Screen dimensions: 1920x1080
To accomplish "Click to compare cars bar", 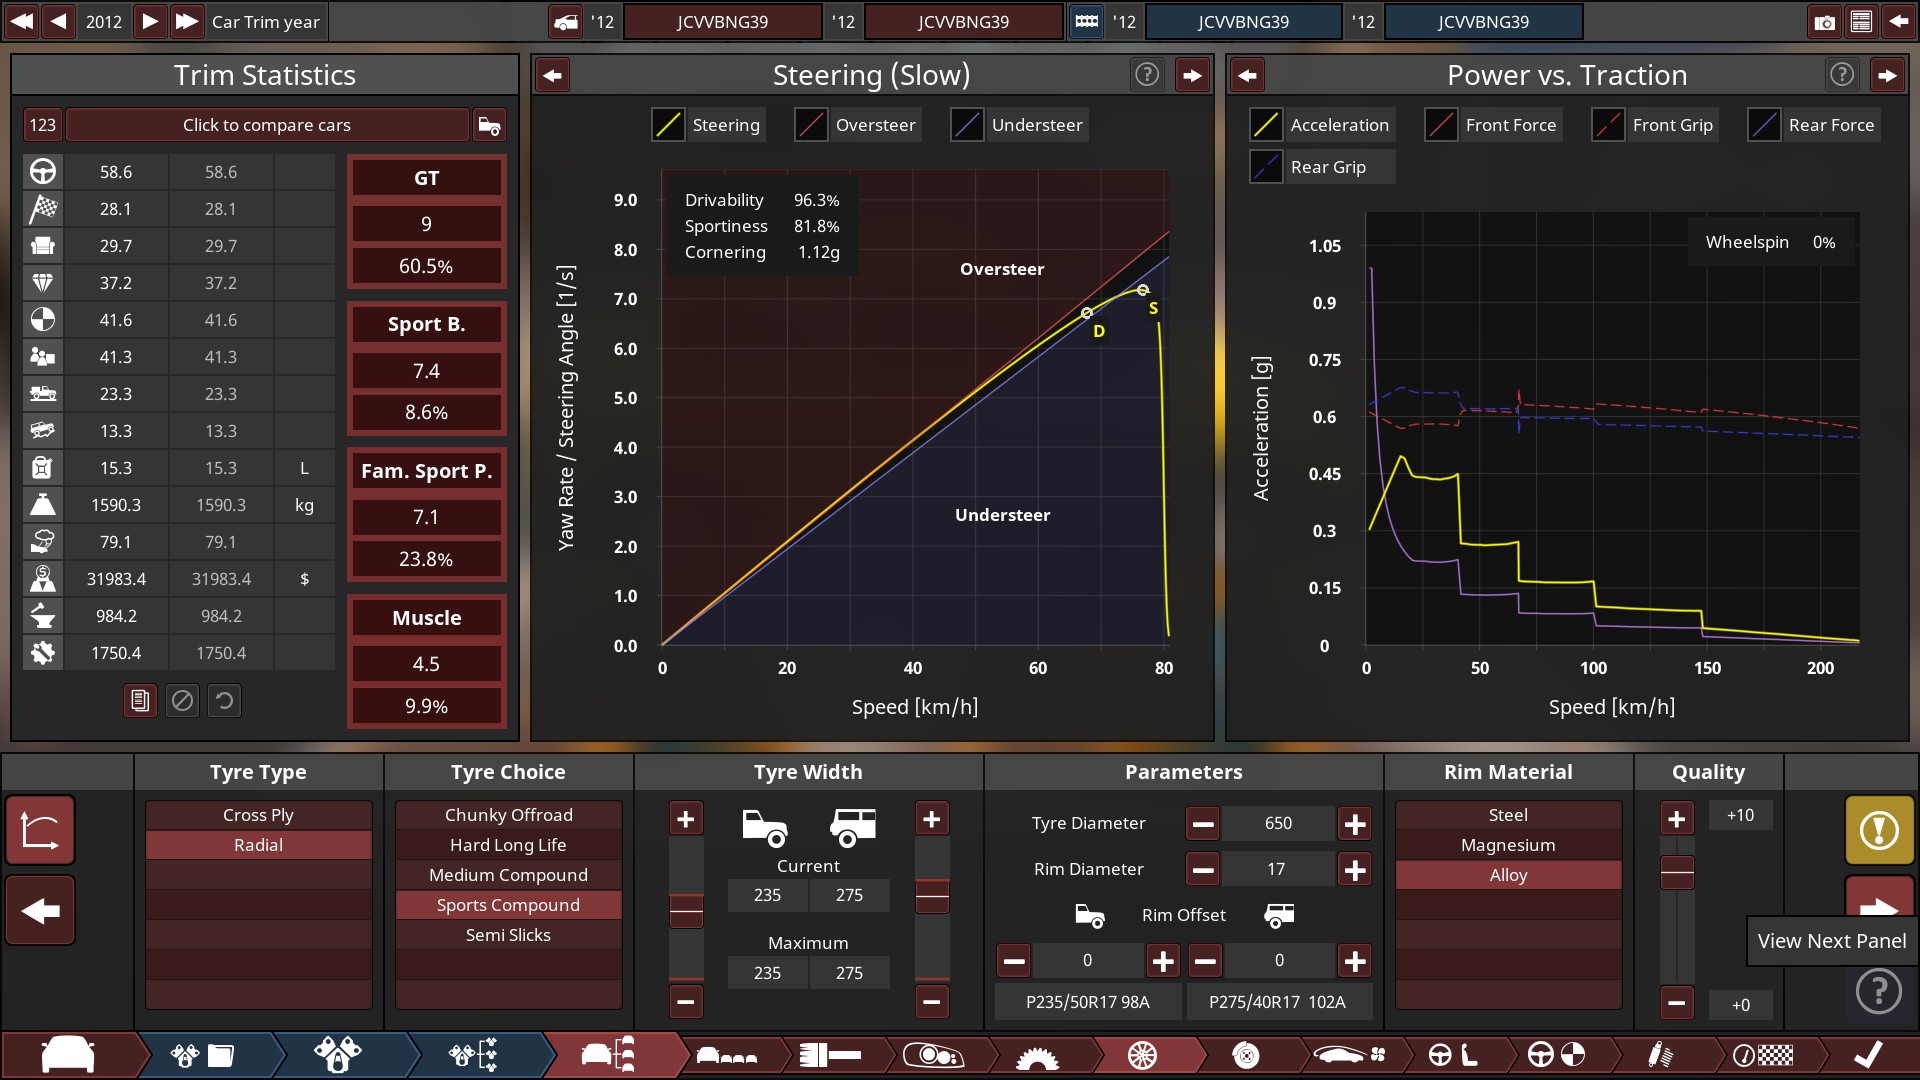I will click(x=267, y=125).
